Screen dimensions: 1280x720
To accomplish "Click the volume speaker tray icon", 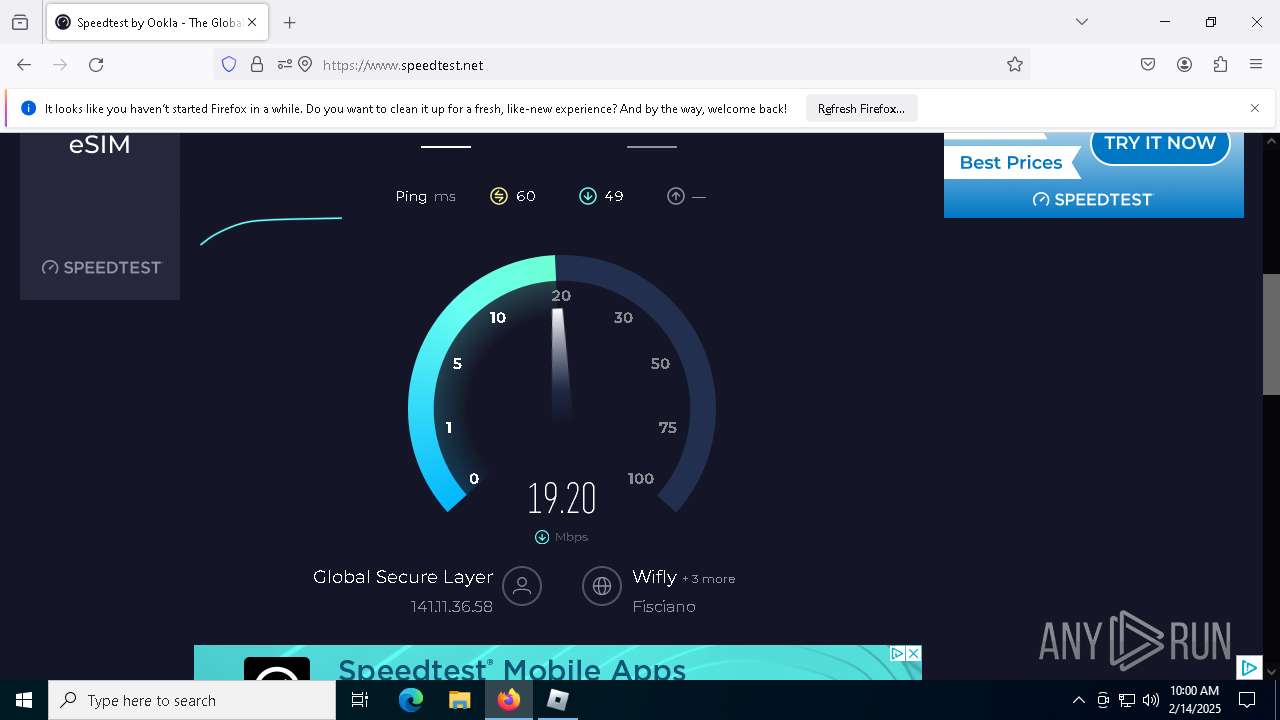I will 1151,700.
